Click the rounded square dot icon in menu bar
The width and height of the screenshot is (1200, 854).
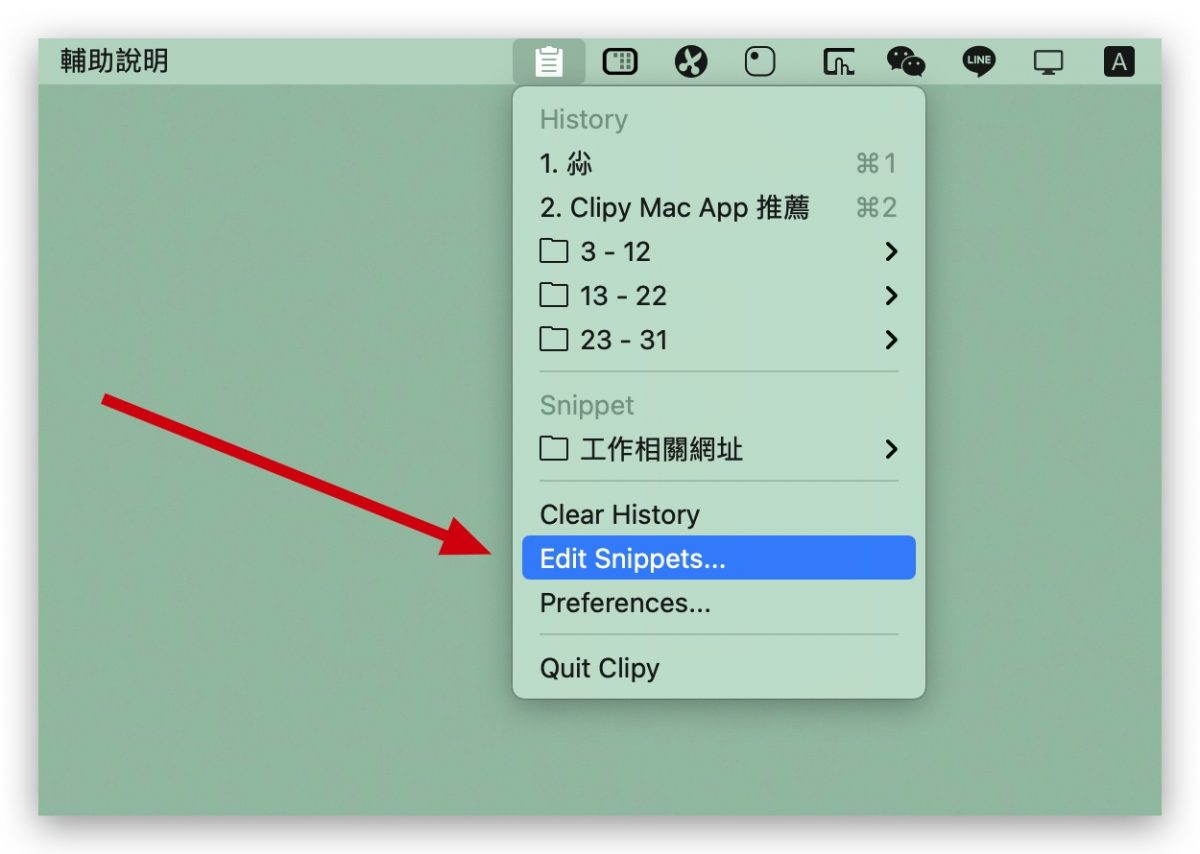click(760, 62)
